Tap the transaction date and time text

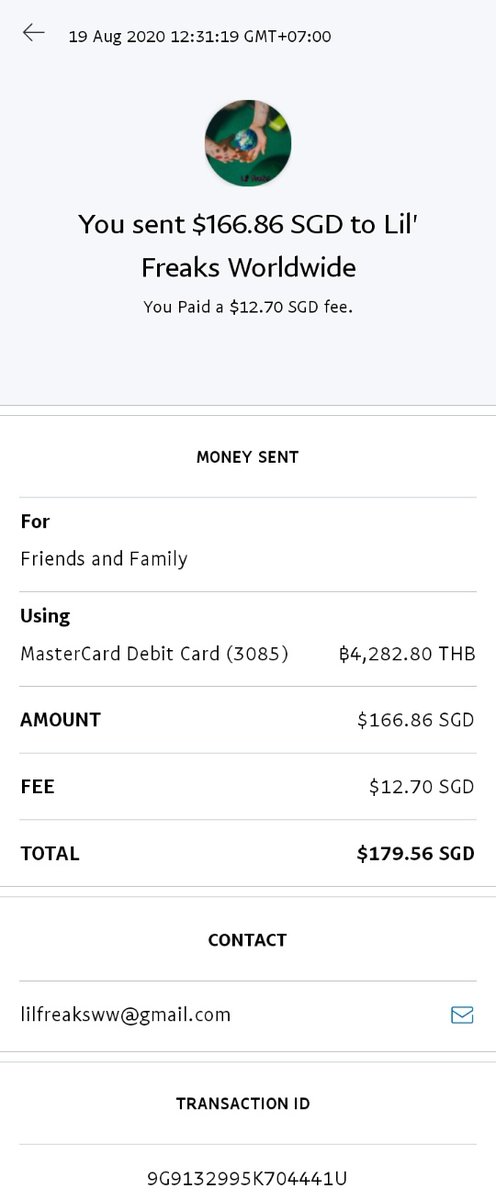click(200, 37)
